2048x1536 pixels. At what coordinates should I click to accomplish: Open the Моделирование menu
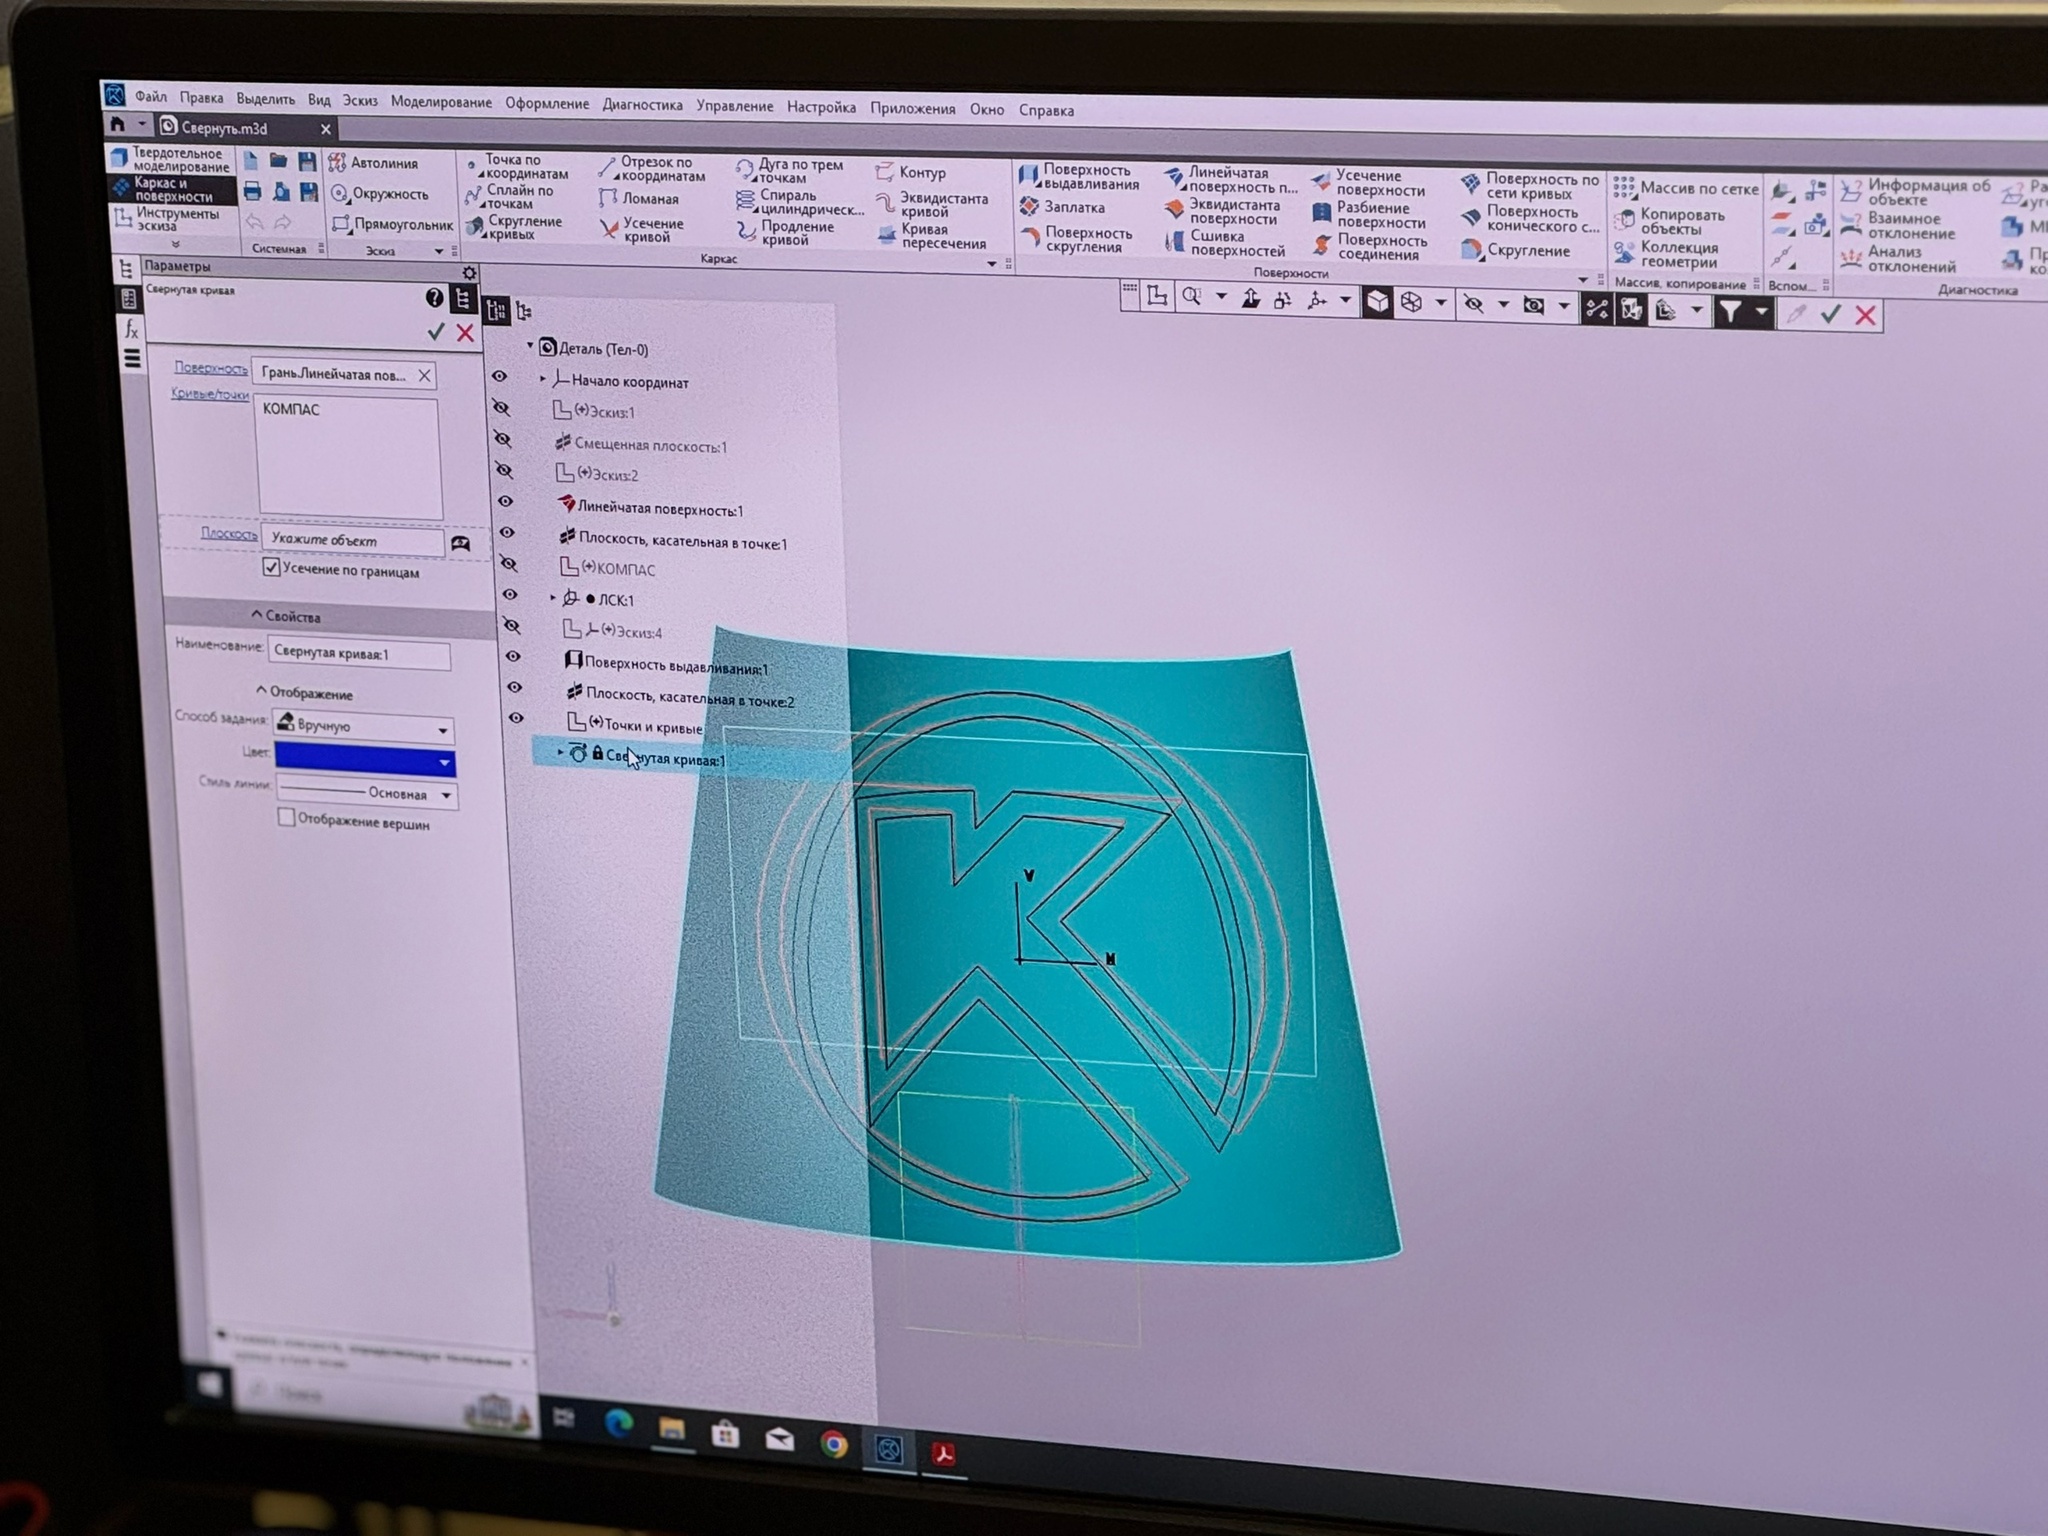click(x=441, y=102)
